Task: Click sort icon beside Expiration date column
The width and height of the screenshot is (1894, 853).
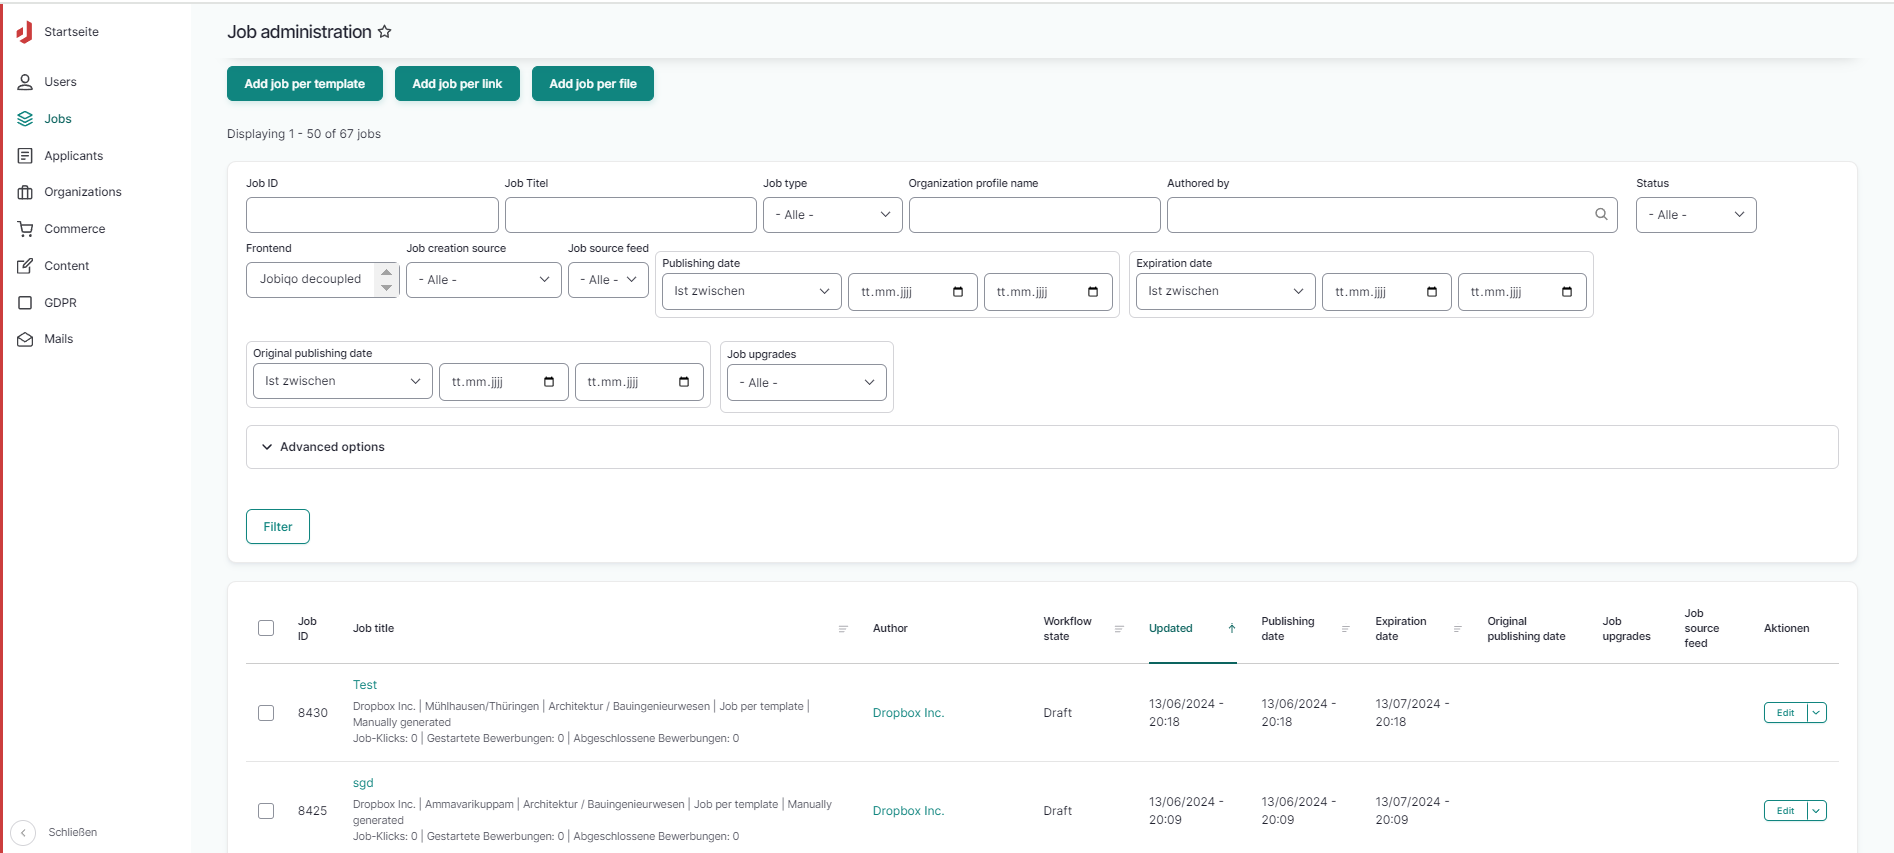Action: pos(1457,629)
